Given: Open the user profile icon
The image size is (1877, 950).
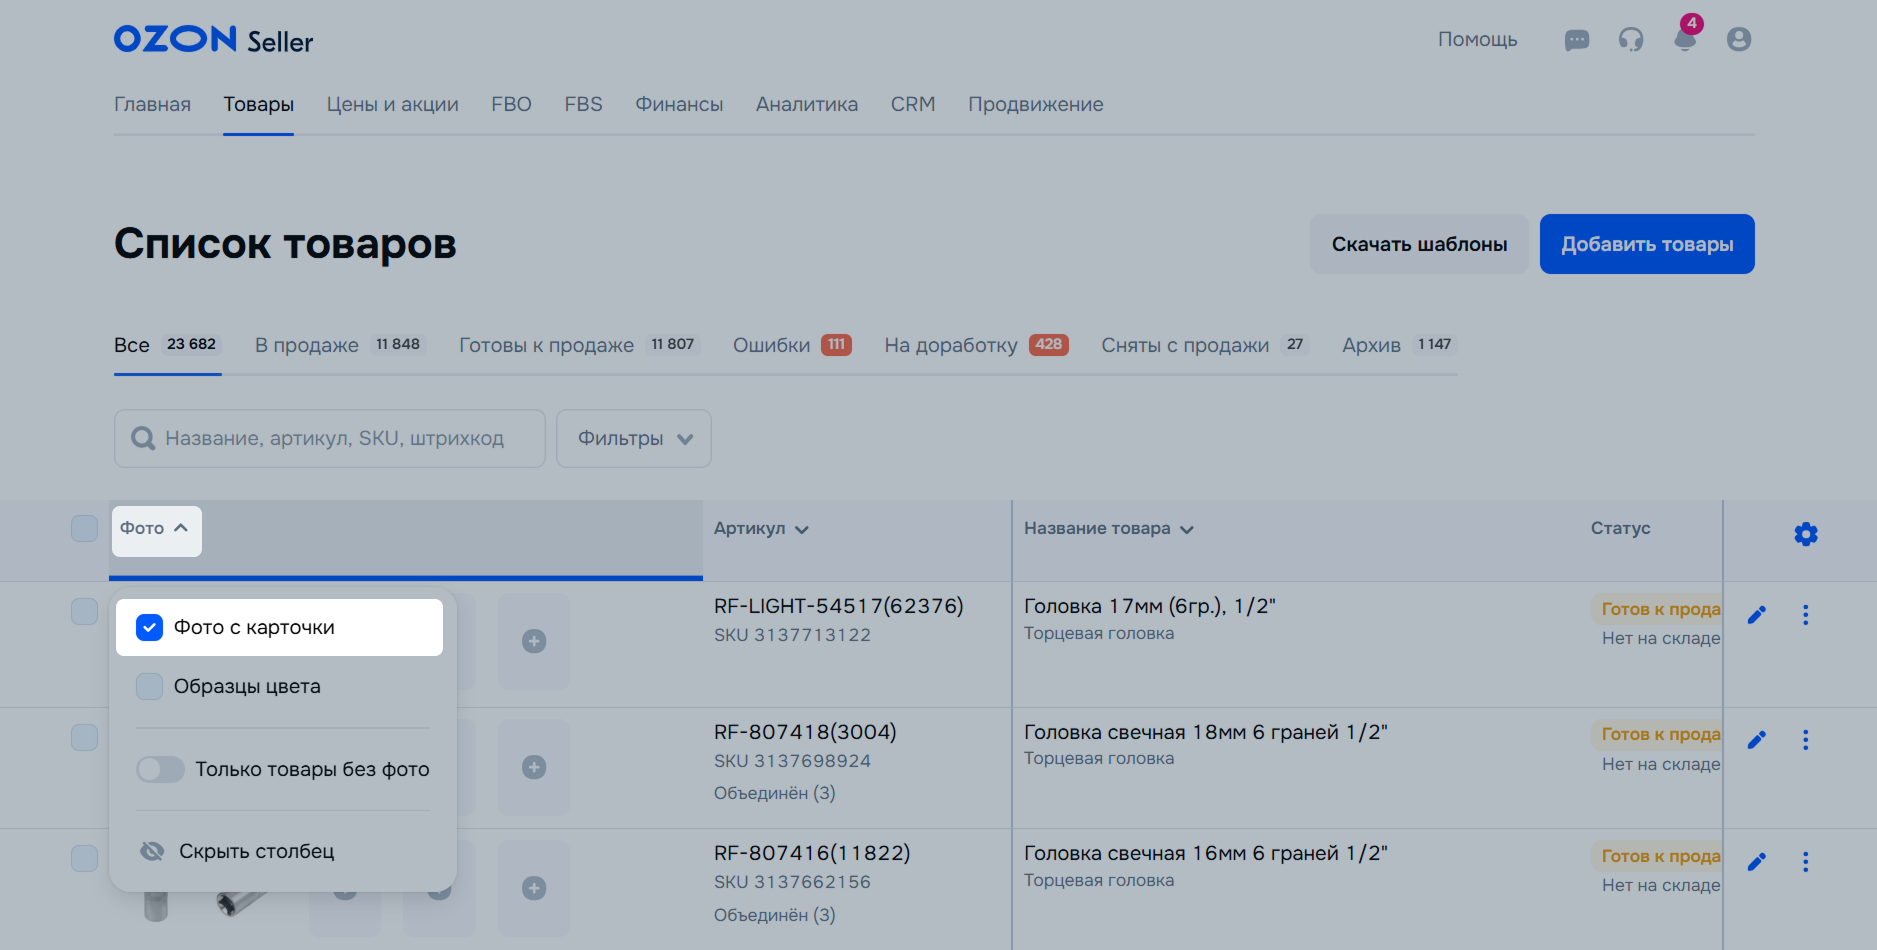Looking at the screenshot, I should pos(1738,39).
